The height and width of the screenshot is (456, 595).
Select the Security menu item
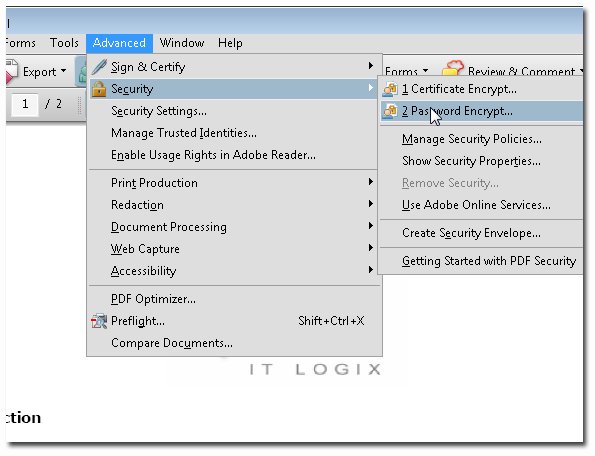232,89
